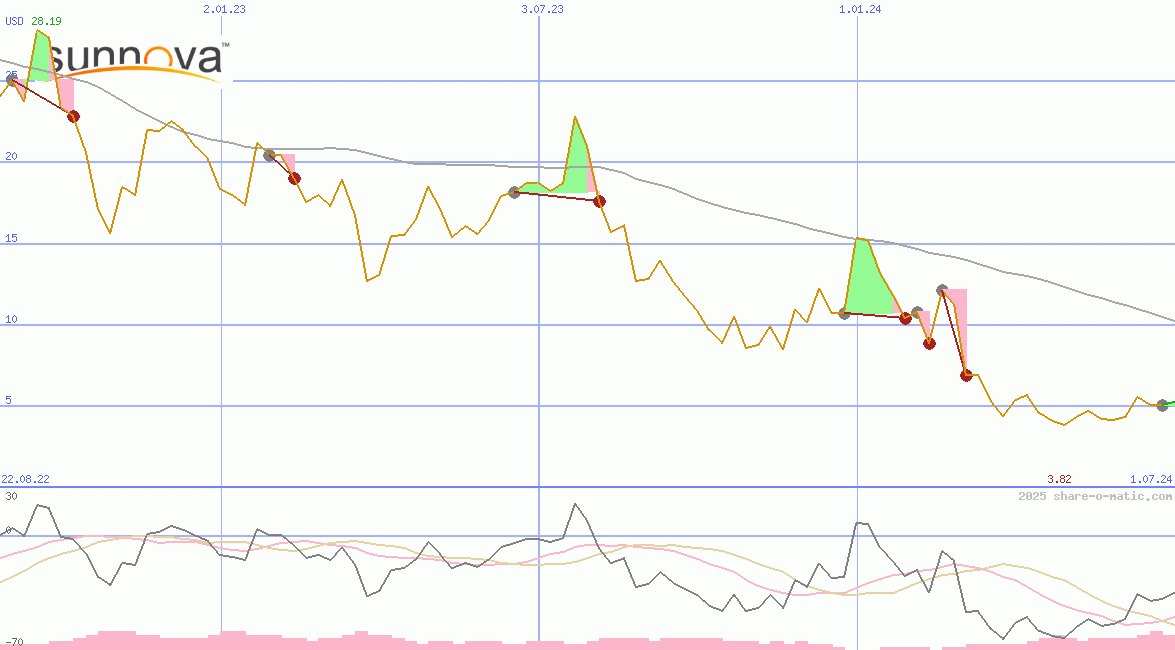Select the 15 price axis label
Image resolution: width=1175 pixels, height=650 pixels.
pos(11,238)
